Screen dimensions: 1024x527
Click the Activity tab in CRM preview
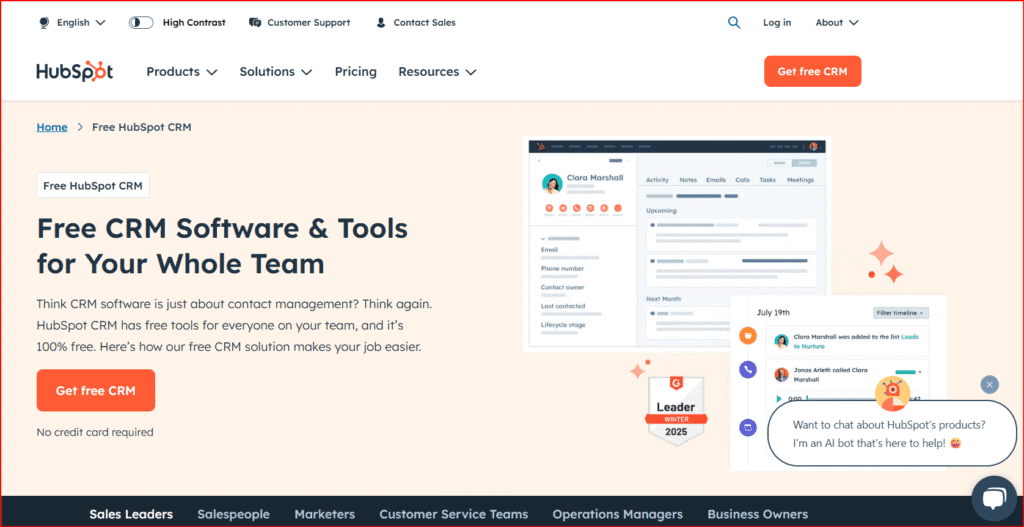pos(657,180)
